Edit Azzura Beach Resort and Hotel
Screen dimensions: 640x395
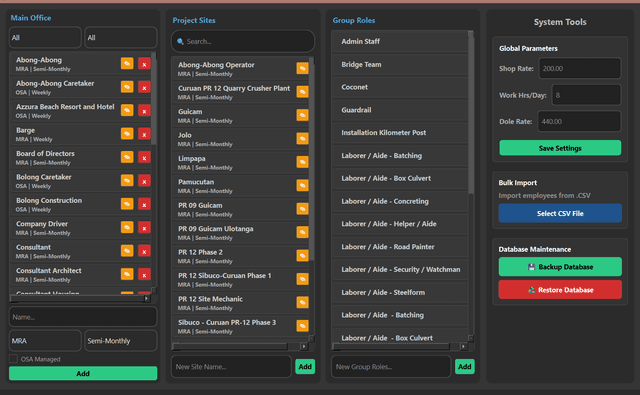tap(127, 110)
